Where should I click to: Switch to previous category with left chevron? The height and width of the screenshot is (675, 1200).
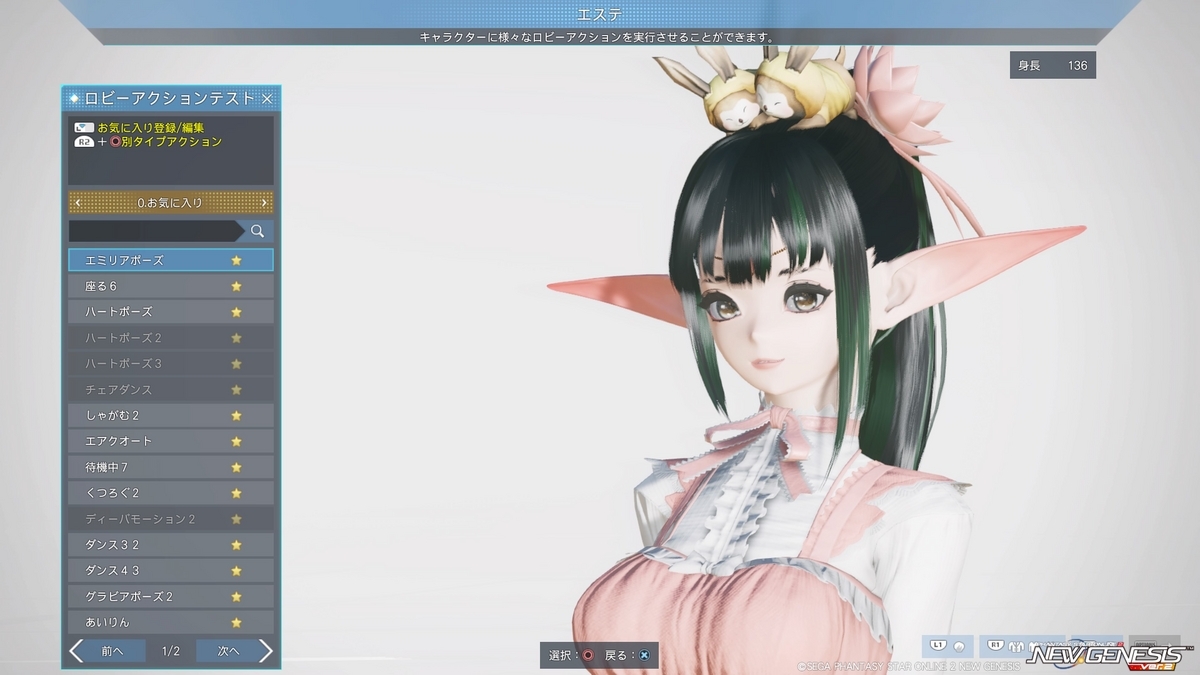(78, 203)
